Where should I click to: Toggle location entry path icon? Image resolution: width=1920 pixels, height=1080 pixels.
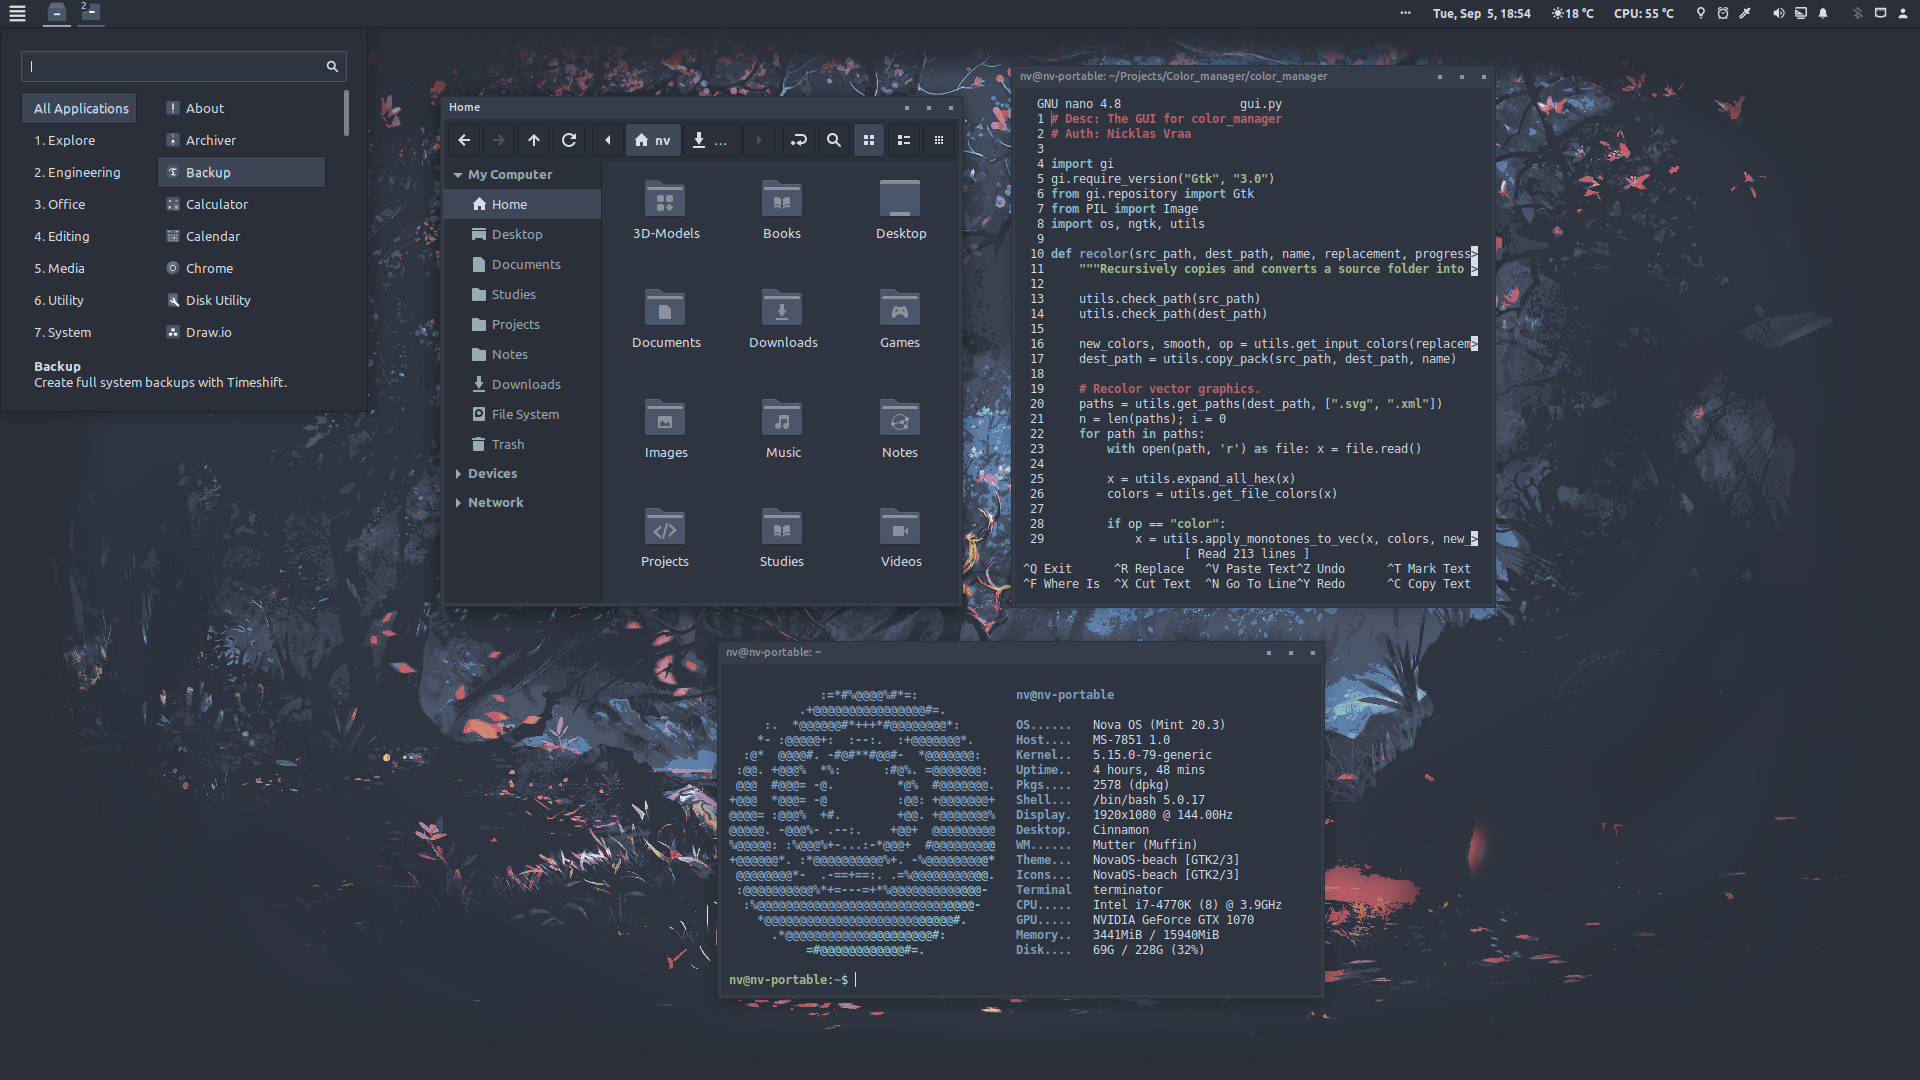tap(798, 140)
